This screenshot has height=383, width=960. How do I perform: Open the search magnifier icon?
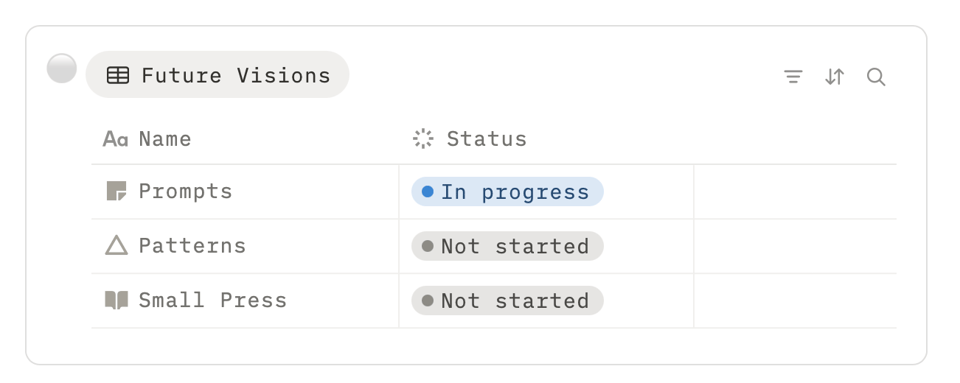[876, 76]
